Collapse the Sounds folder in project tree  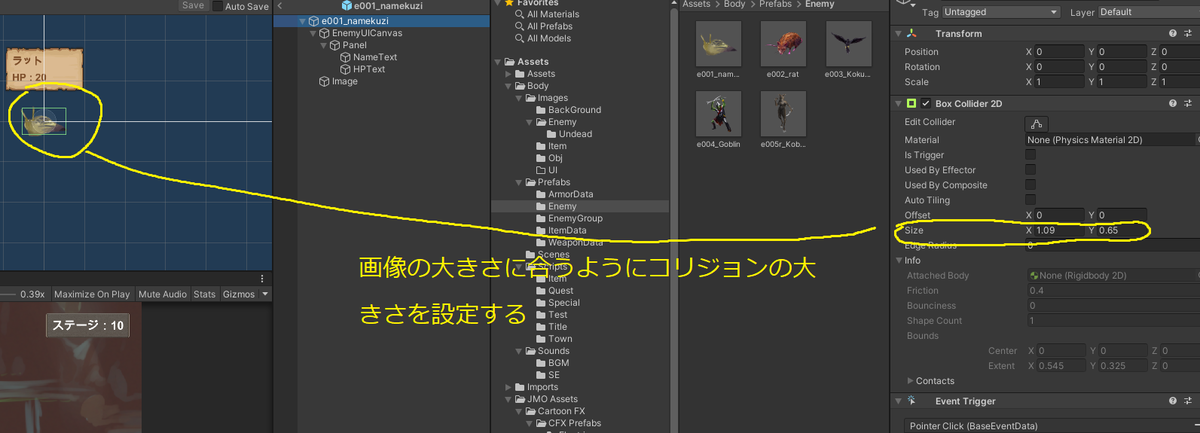point(519,351)
